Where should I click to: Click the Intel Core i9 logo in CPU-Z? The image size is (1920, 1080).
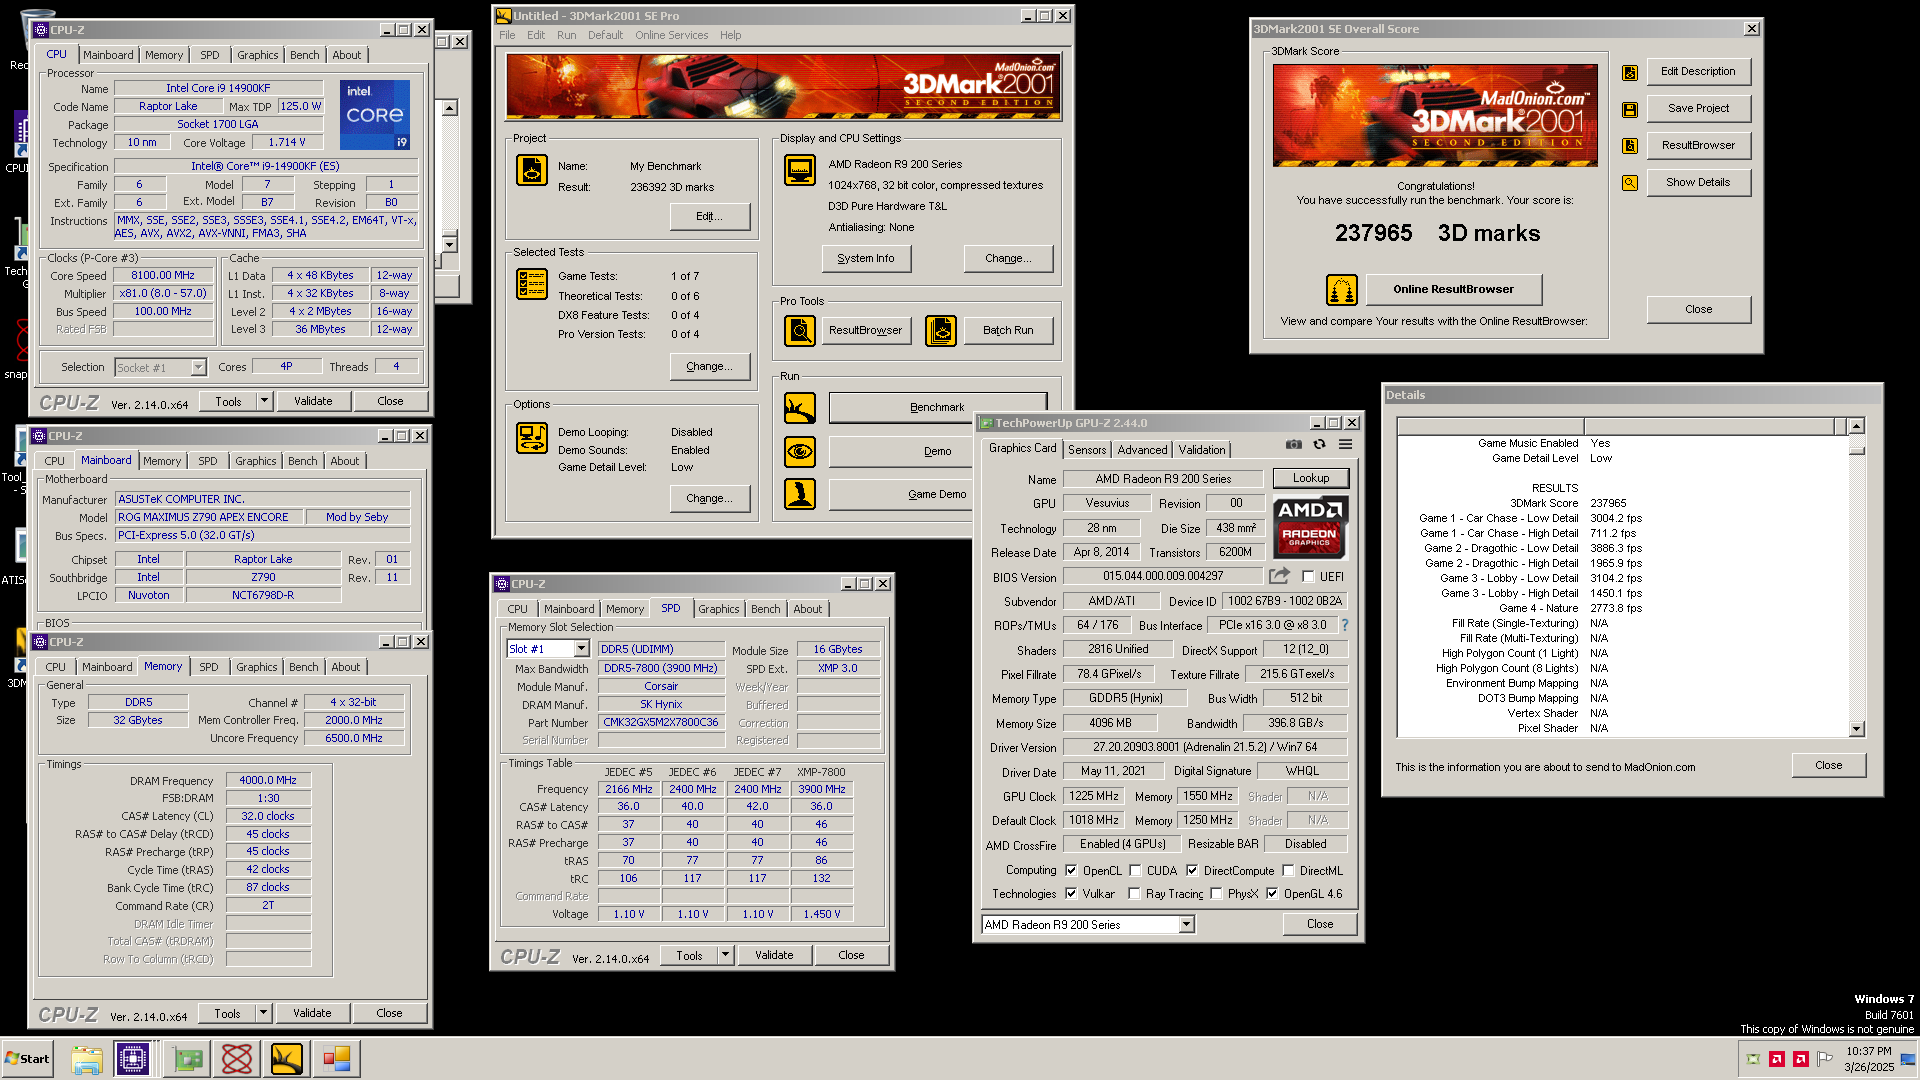(x=375, y=115)
